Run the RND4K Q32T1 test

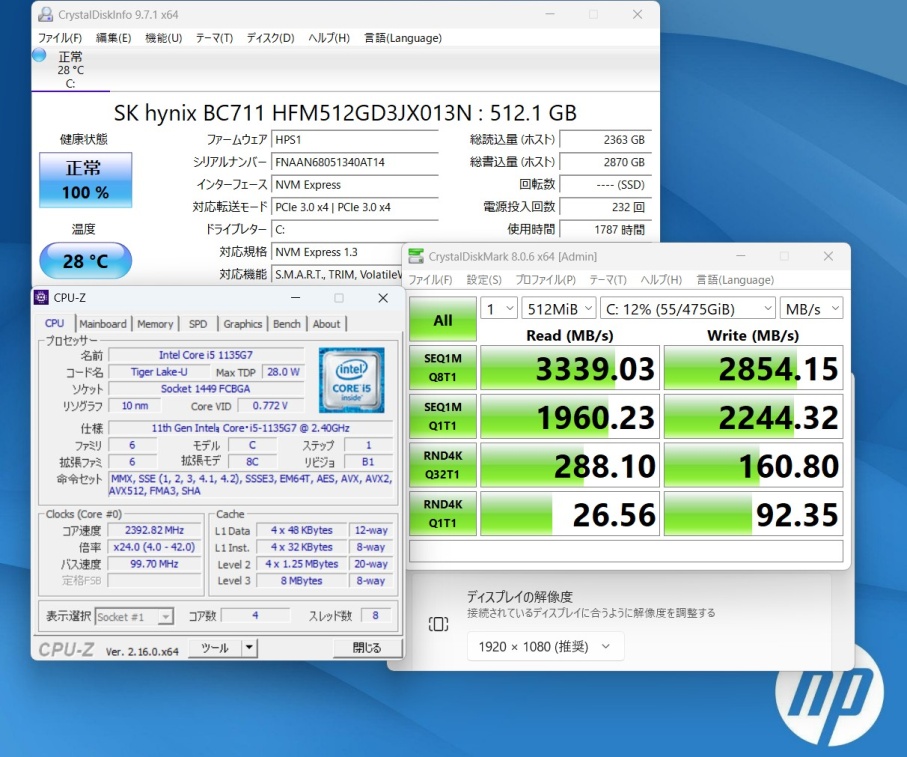click(x=443, y=465)
